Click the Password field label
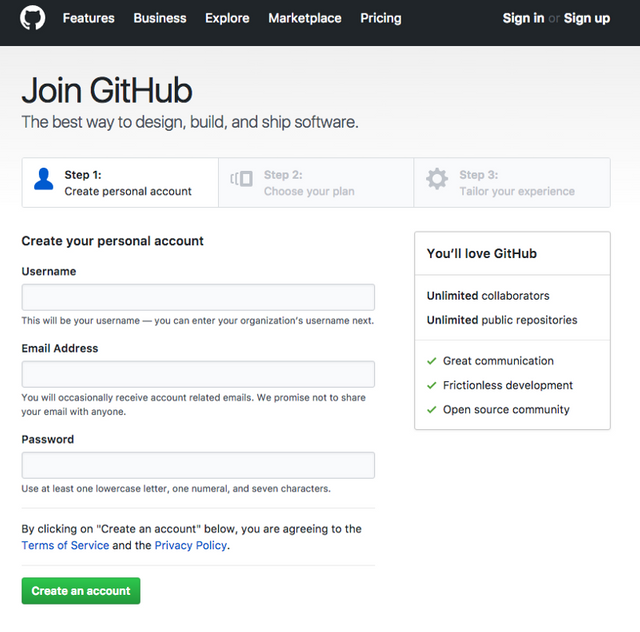 tap(48, 439)
